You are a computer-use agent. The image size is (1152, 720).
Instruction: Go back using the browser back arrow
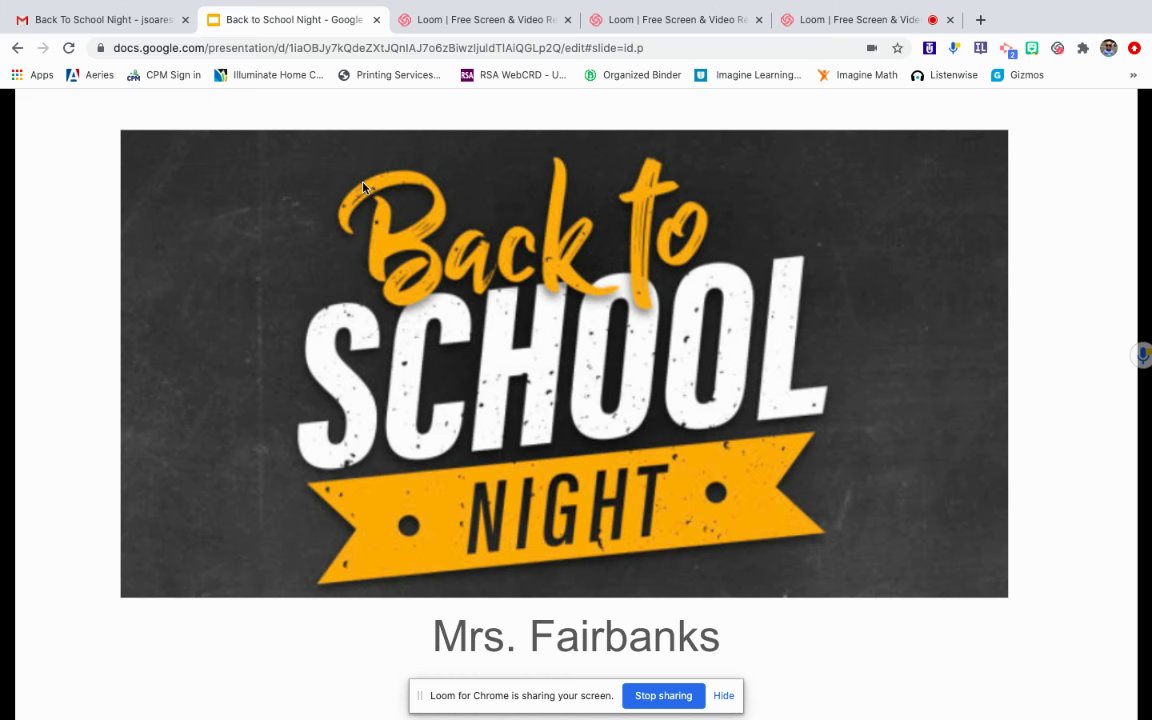18,48
